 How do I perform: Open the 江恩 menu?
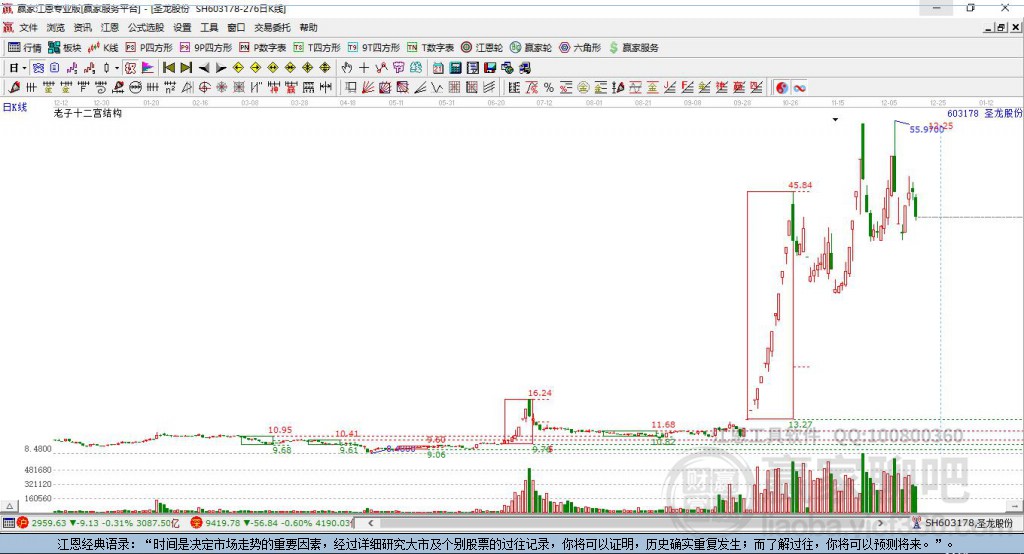tap(110, 27)
